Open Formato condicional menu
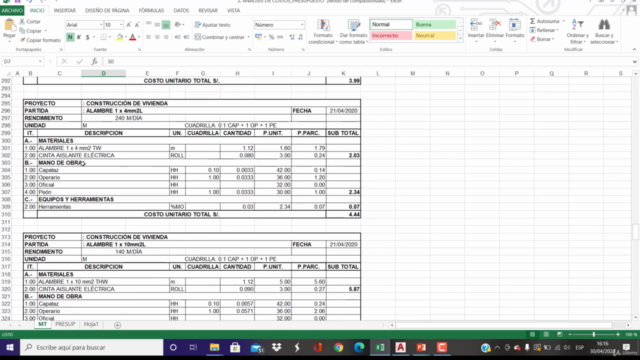Screen dimensions: 640x360 [x=322, y=32]
